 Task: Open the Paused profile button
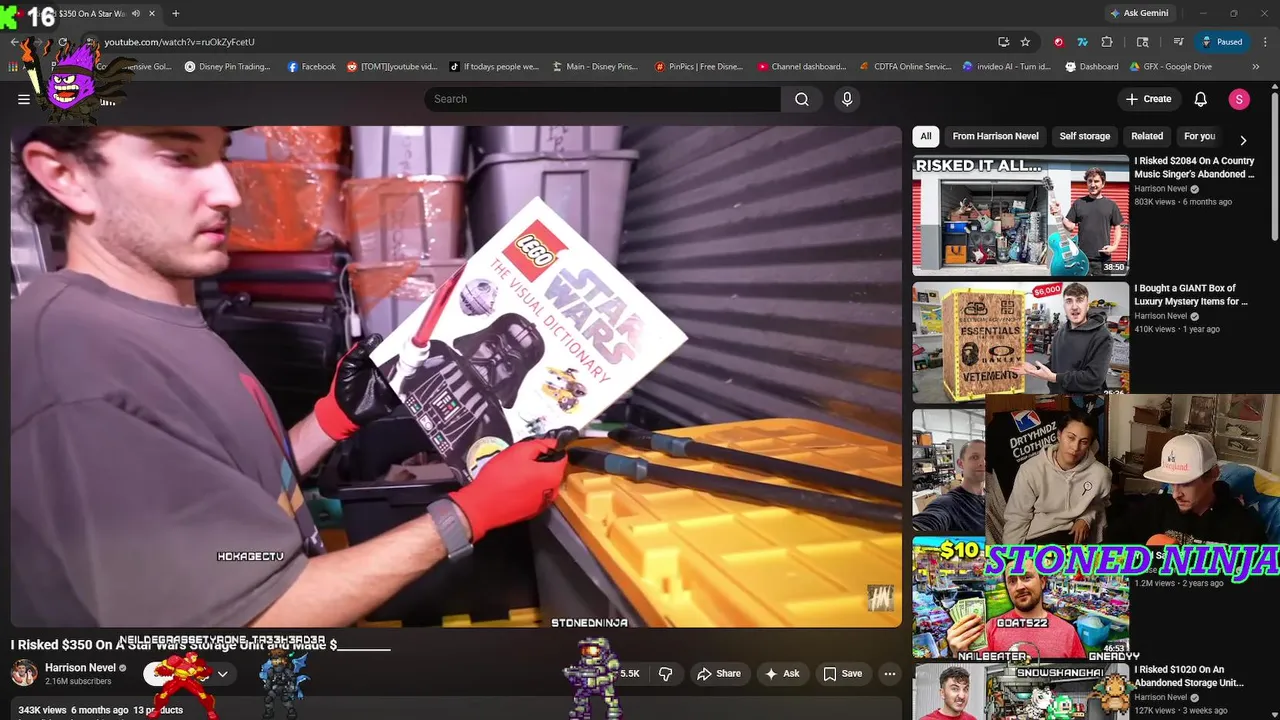pos(1221,42)
